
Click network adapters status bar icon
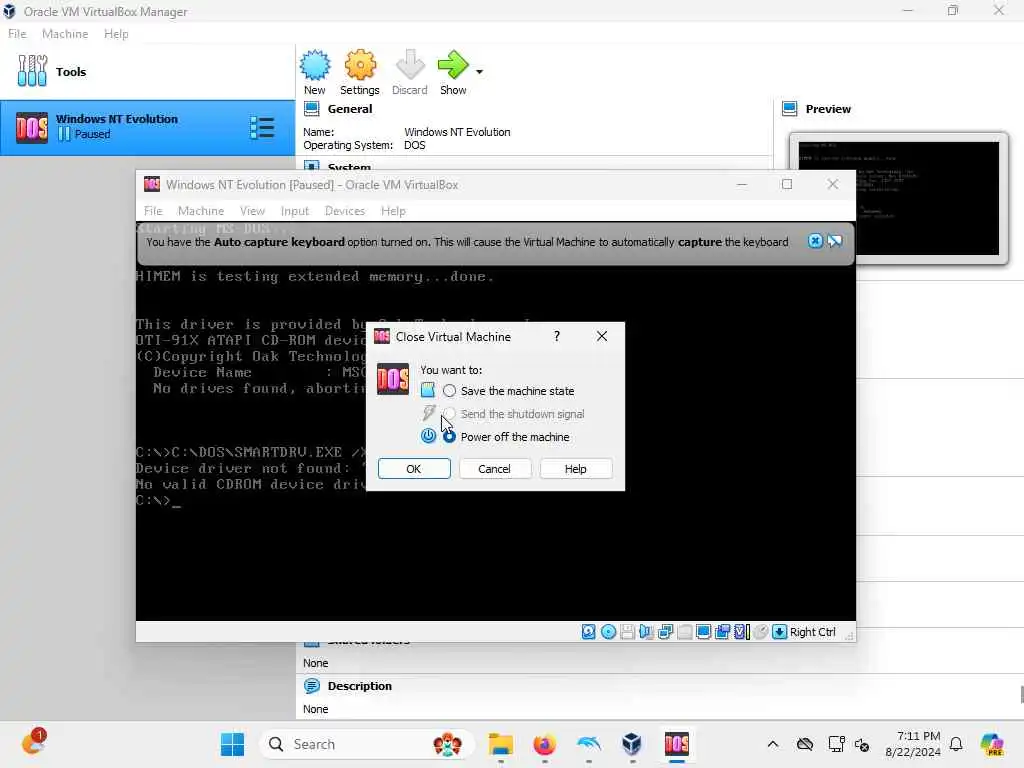tap(665, 632)
